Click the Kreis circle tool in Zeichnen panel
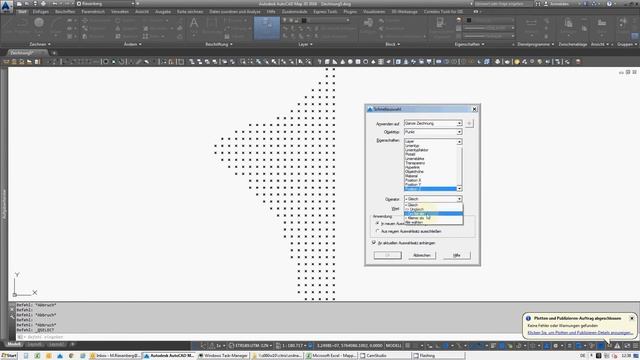 coord(39,23)
